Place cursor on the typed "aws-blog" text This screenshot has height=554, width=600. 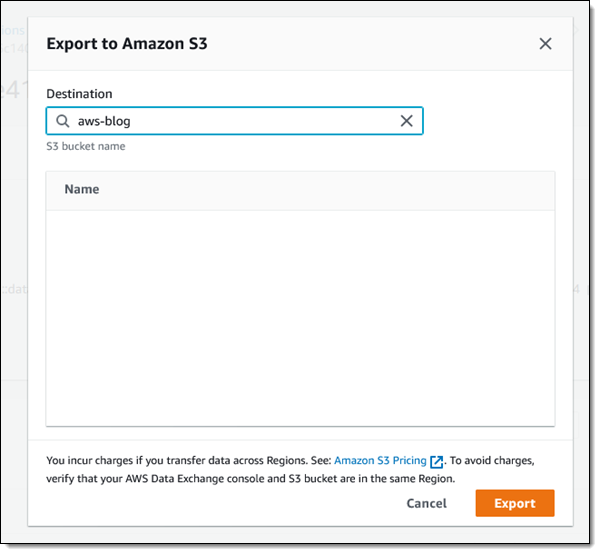104,121
